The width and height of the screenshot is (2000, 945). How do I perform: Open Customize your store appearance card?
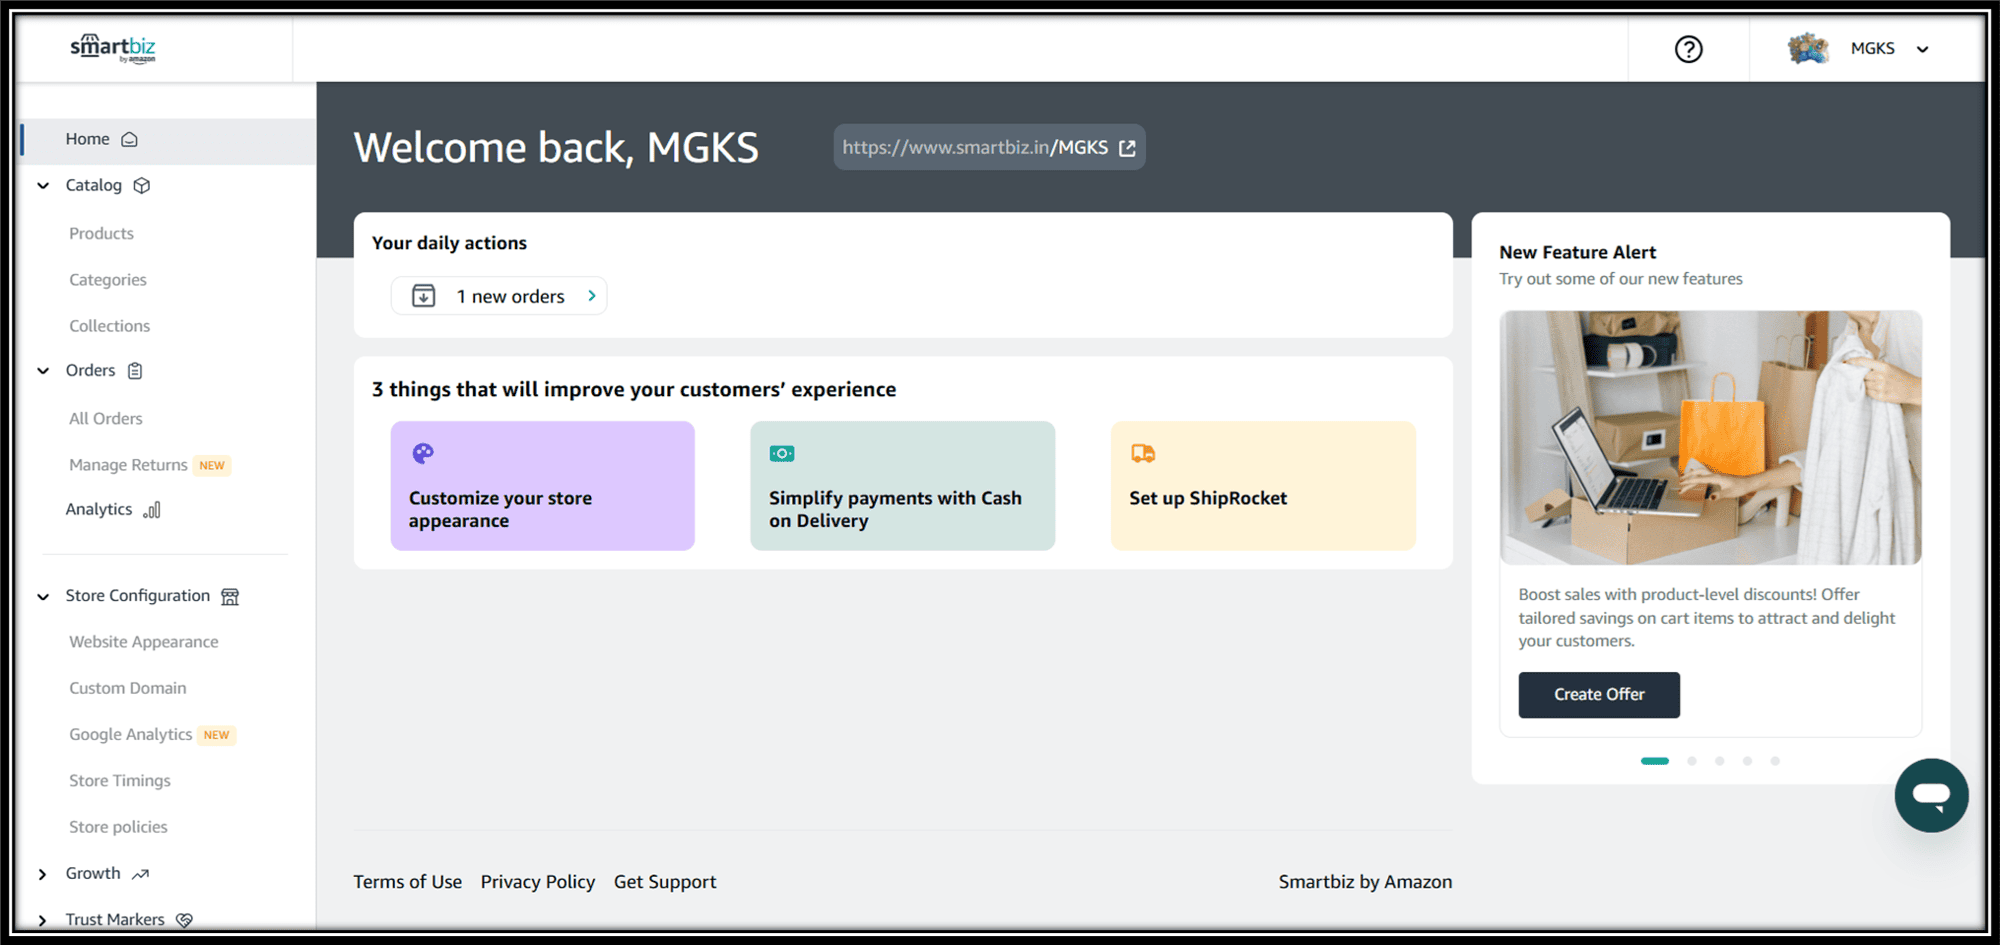tap(543, 486)
